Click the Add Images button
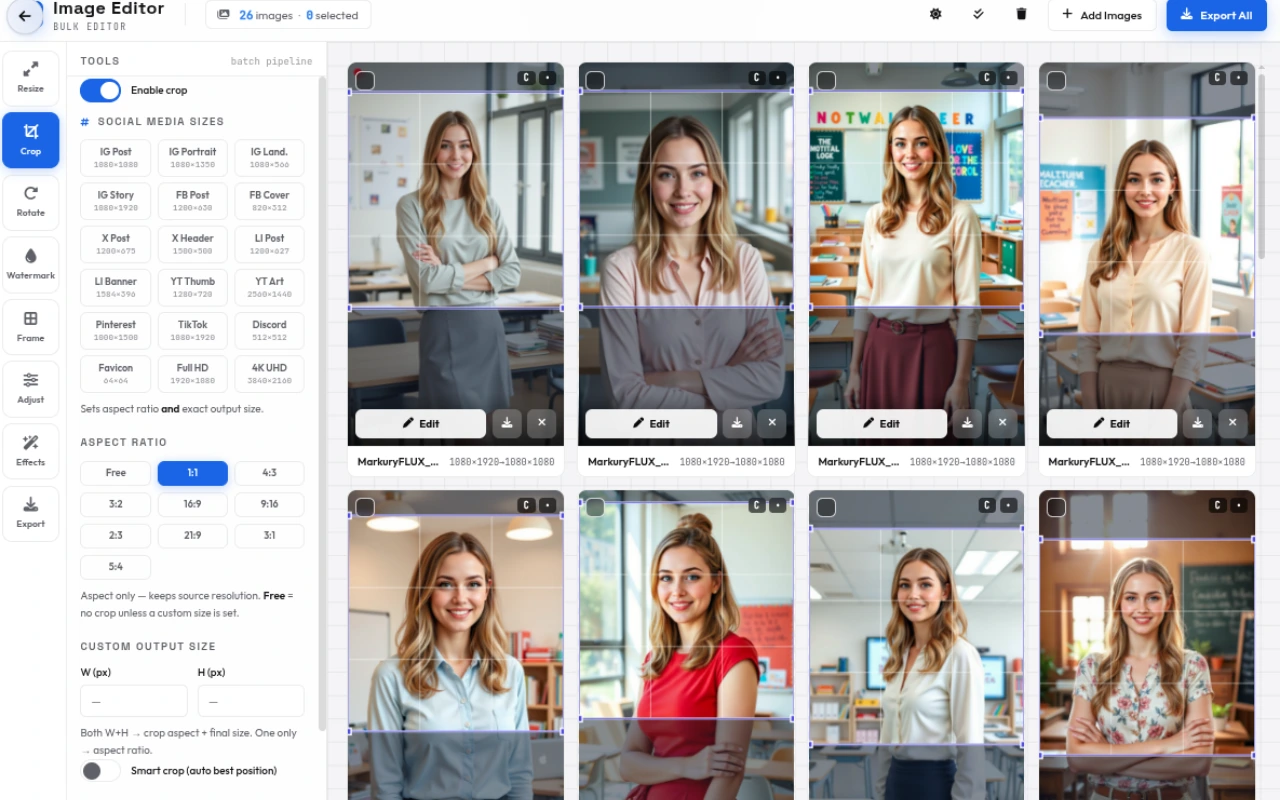This screenshot has width=1280, height=800. tap(1102, 15)
